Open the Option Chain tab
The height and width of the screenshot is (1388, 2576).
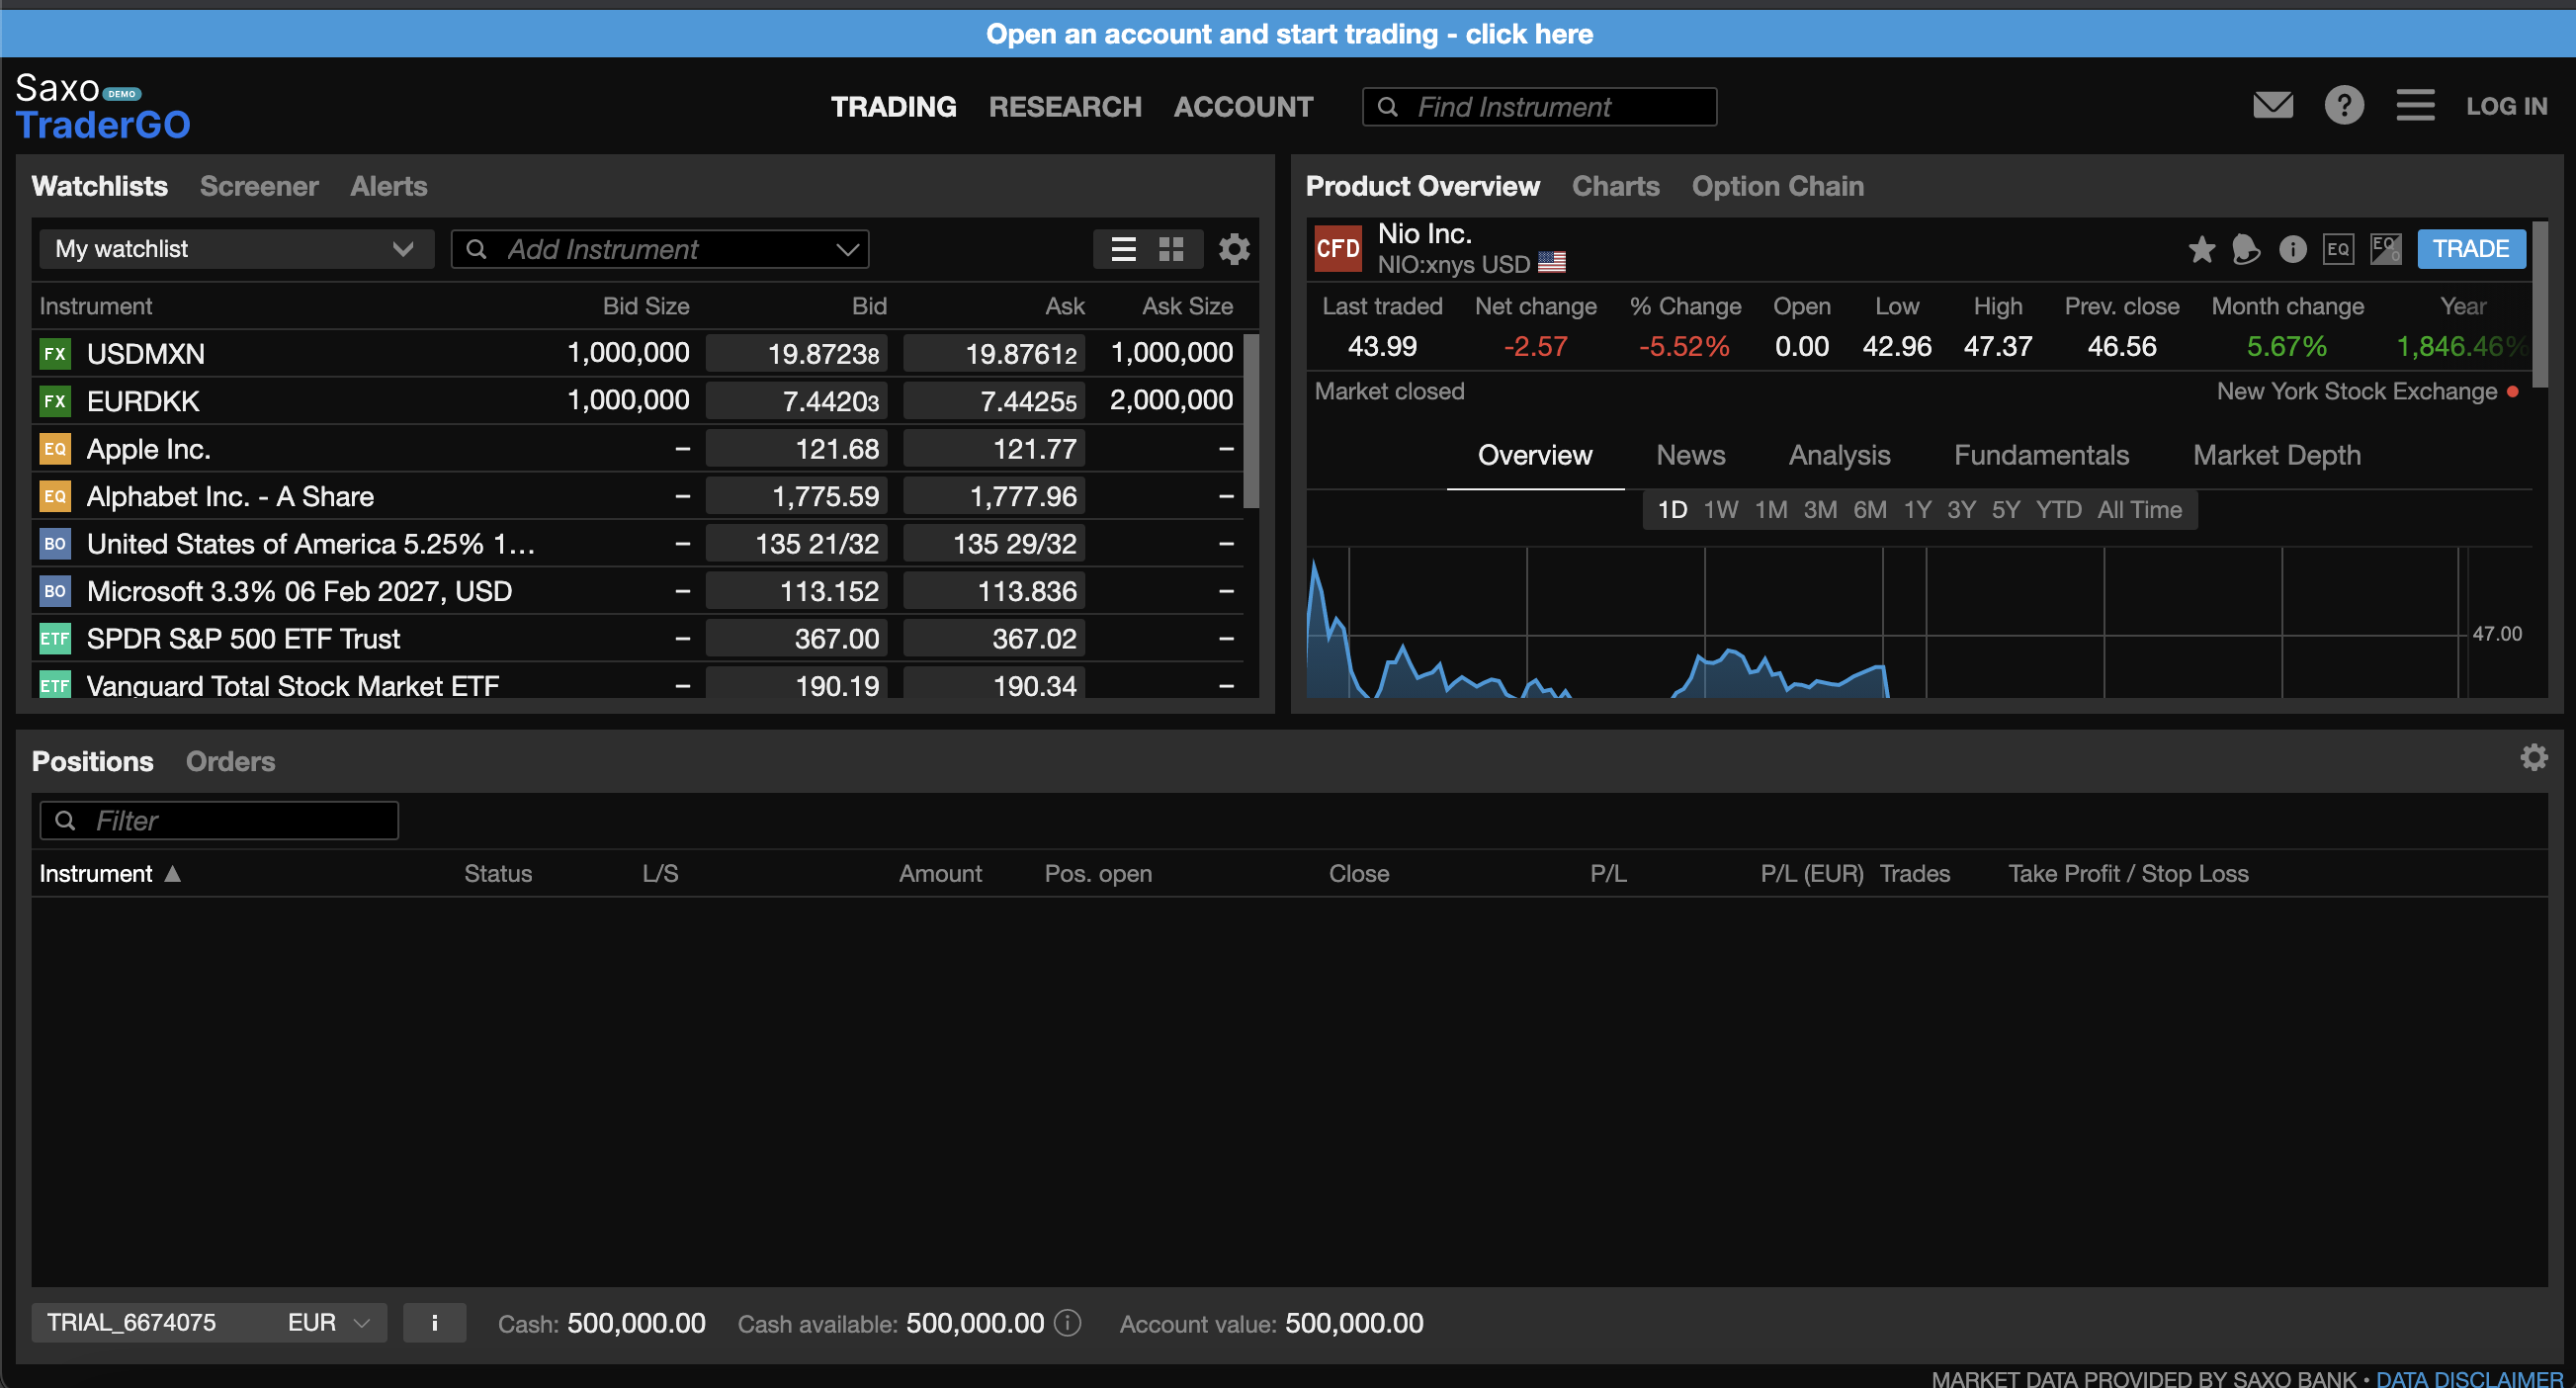click(1777, 186)
